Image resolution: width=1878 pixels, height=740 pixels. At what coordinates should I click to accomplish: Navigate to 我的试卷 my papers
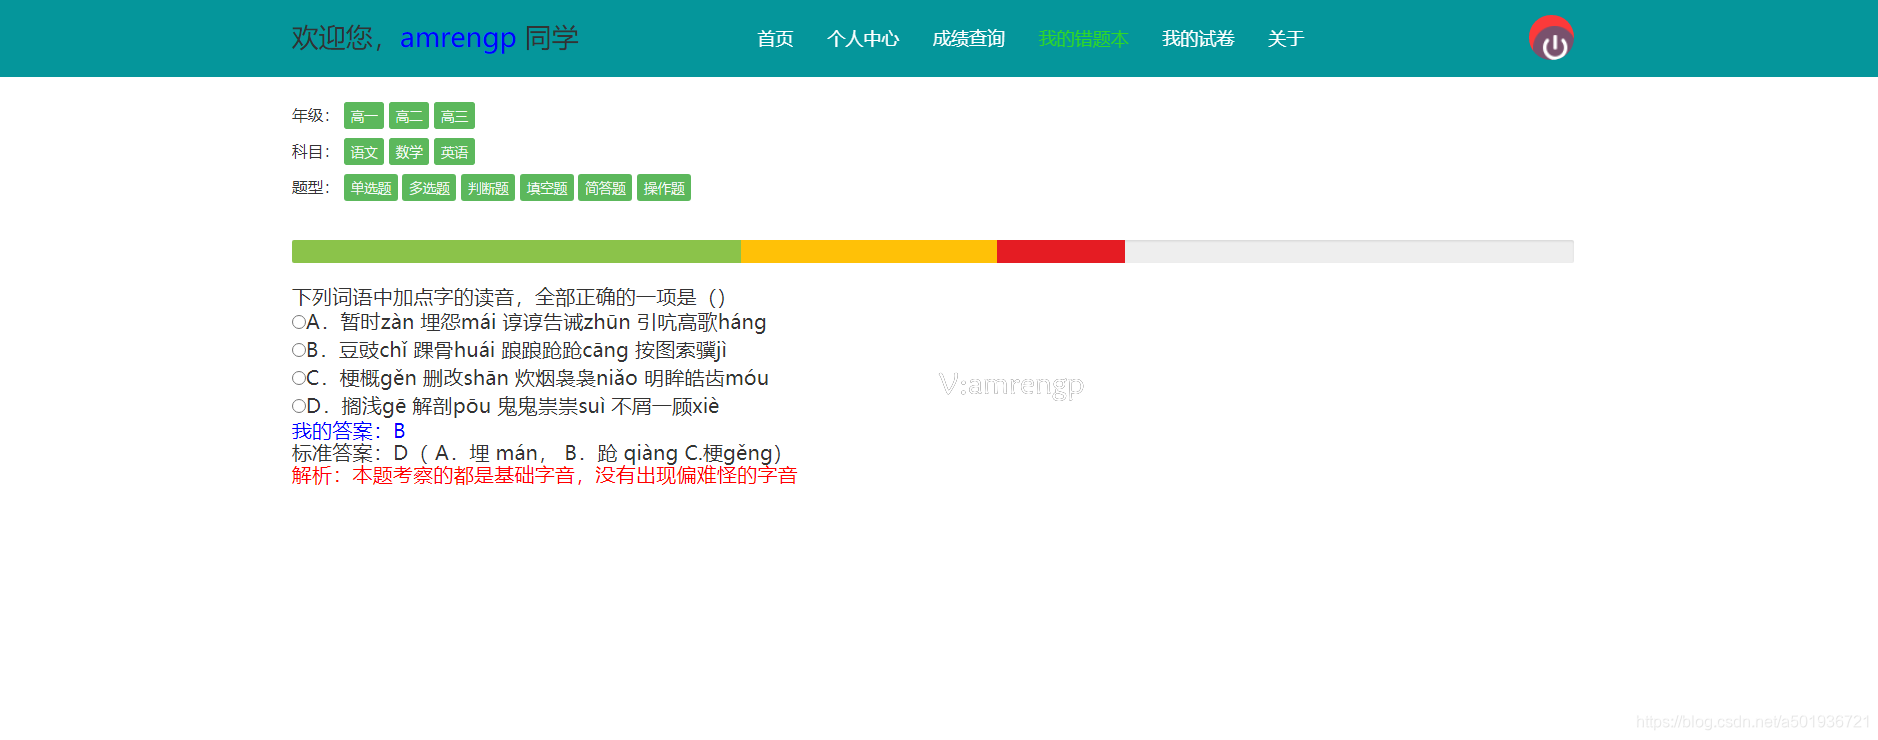1198,39
